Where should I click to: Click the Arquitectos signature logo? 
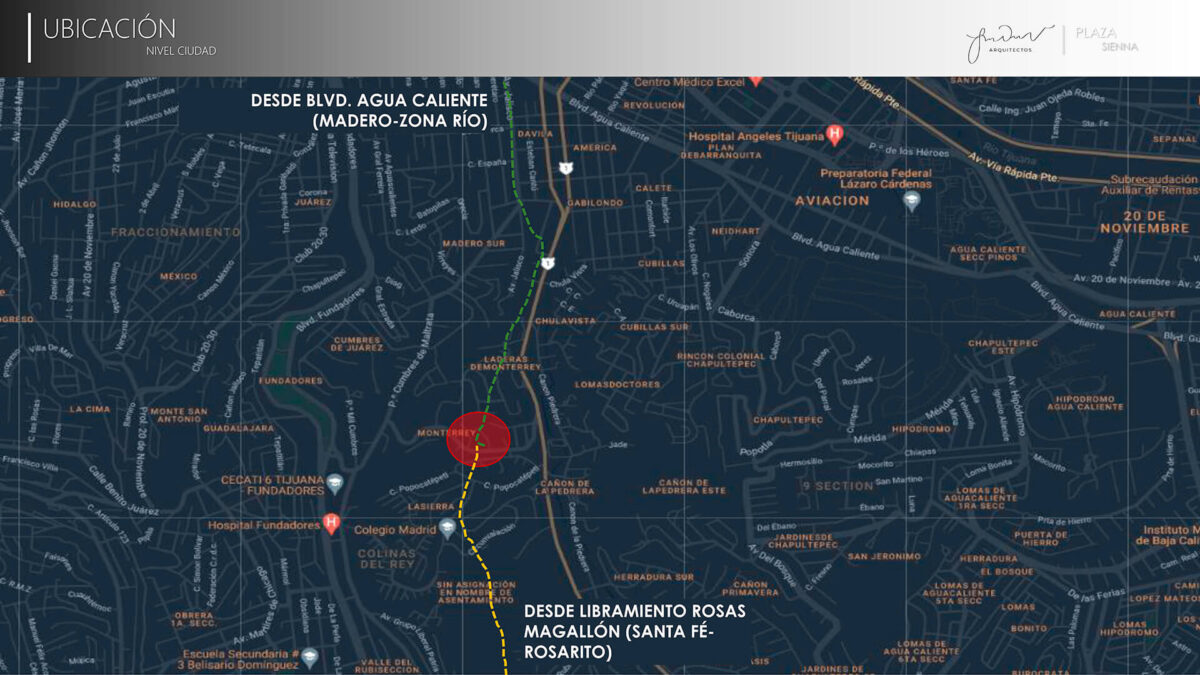coord(1010,40)
